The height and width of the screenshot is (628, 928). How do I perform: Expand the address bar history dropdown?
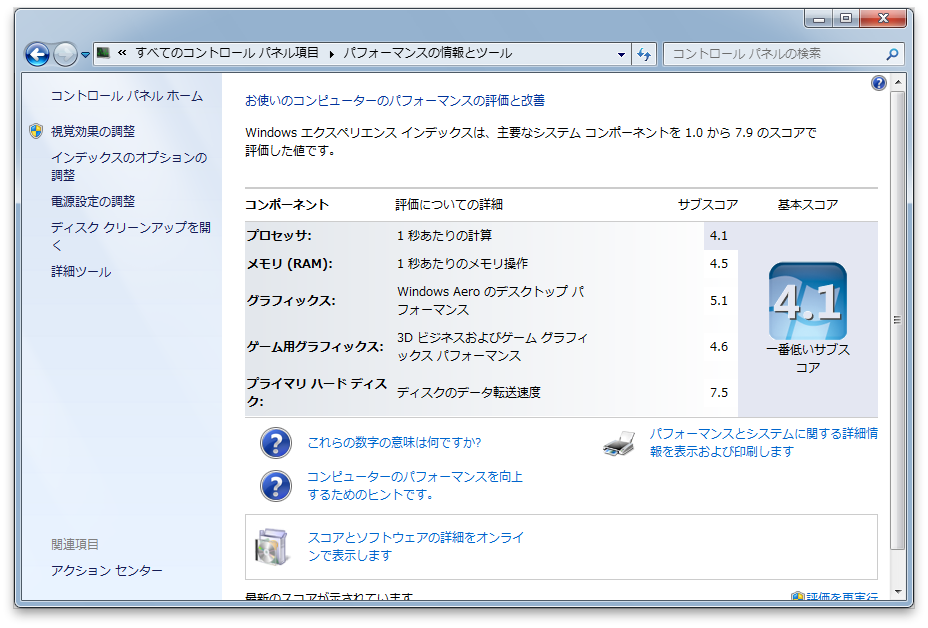pos(621,54)
